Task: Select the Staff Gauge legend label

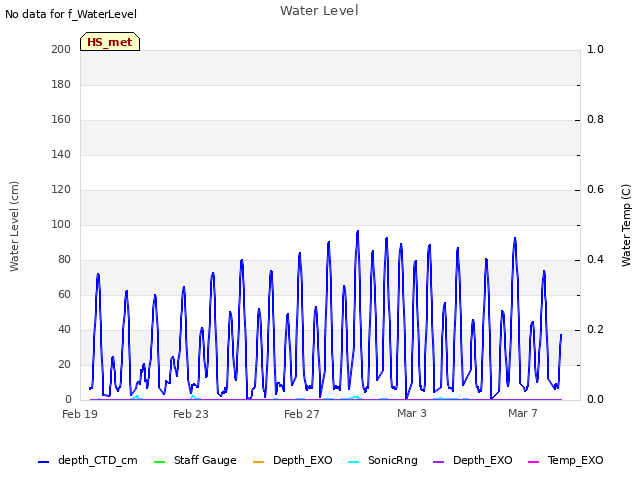Action: 205,461
